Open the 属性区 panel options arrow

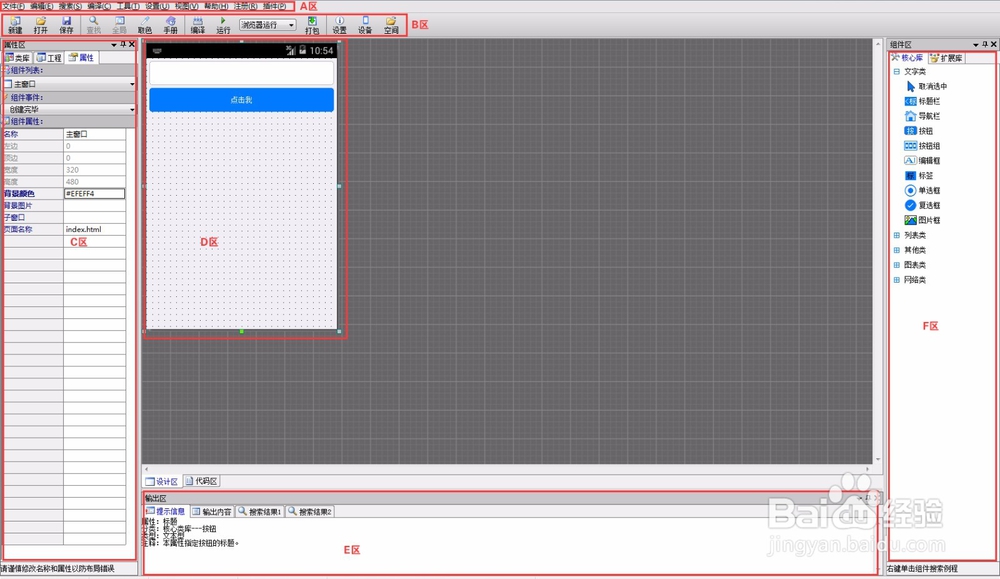(114, 45)
